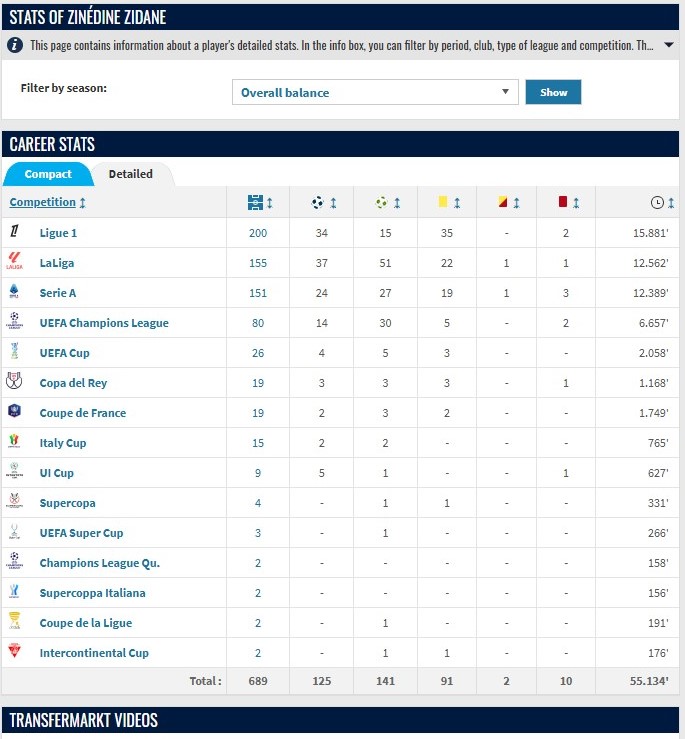Sort by assists green ball icon

(386, 203)
